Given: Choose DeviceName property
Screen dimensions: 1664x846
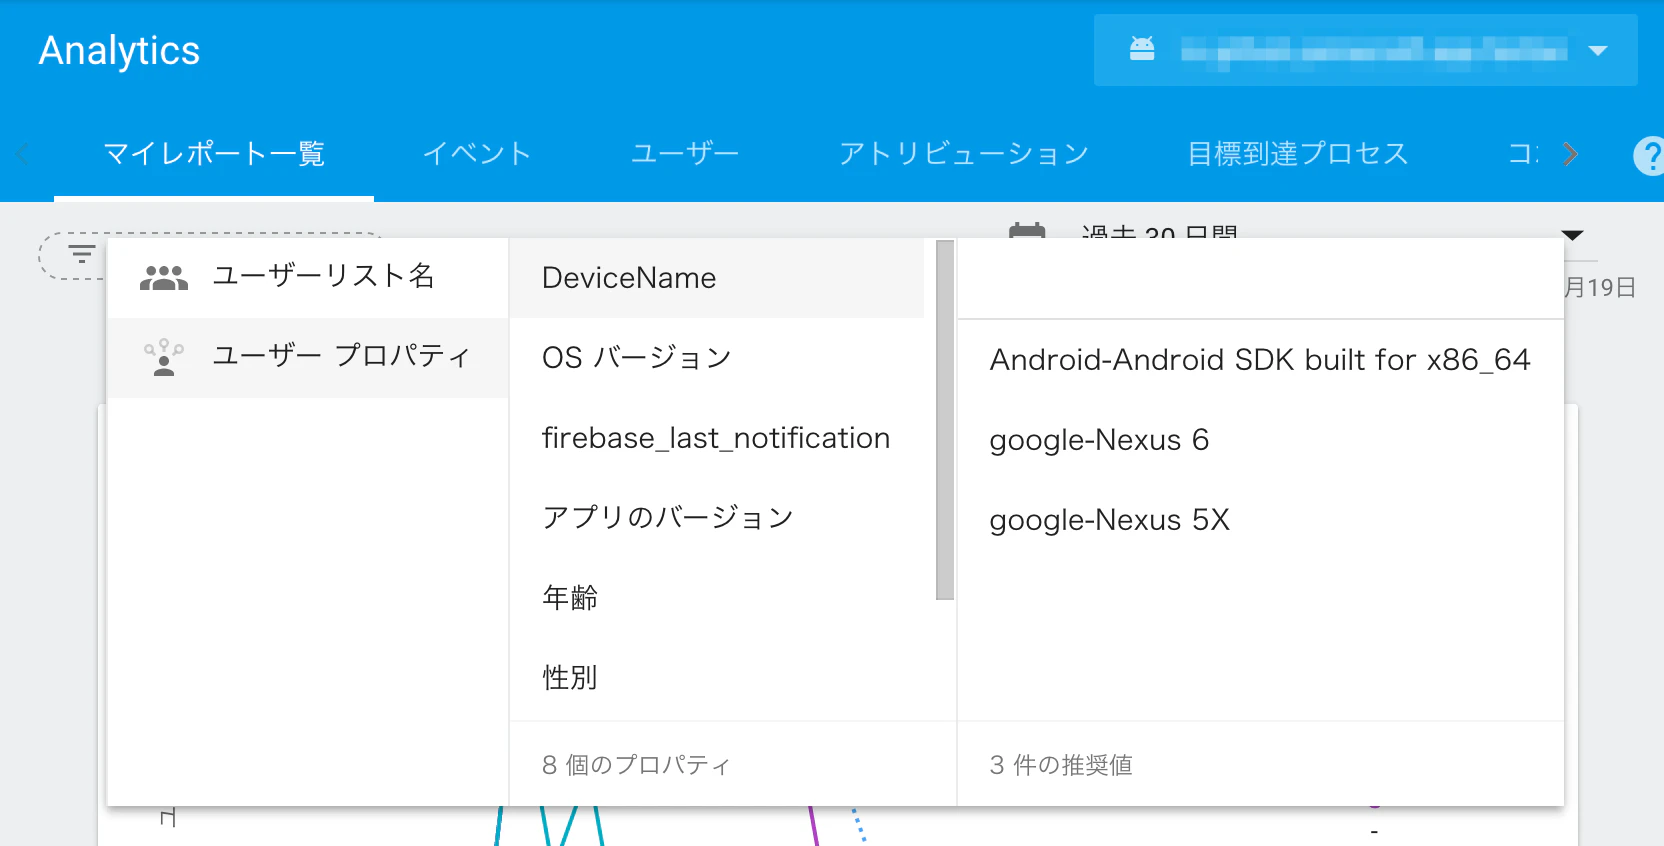Looking at the screenshot, I should coord(717,278).
